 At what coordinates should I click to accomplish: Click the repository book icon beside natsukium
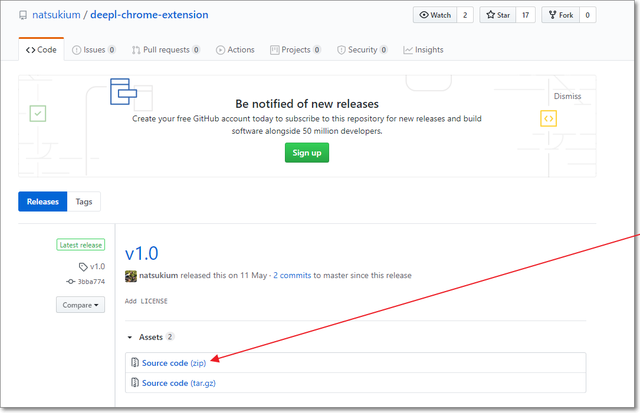point(24,16)
